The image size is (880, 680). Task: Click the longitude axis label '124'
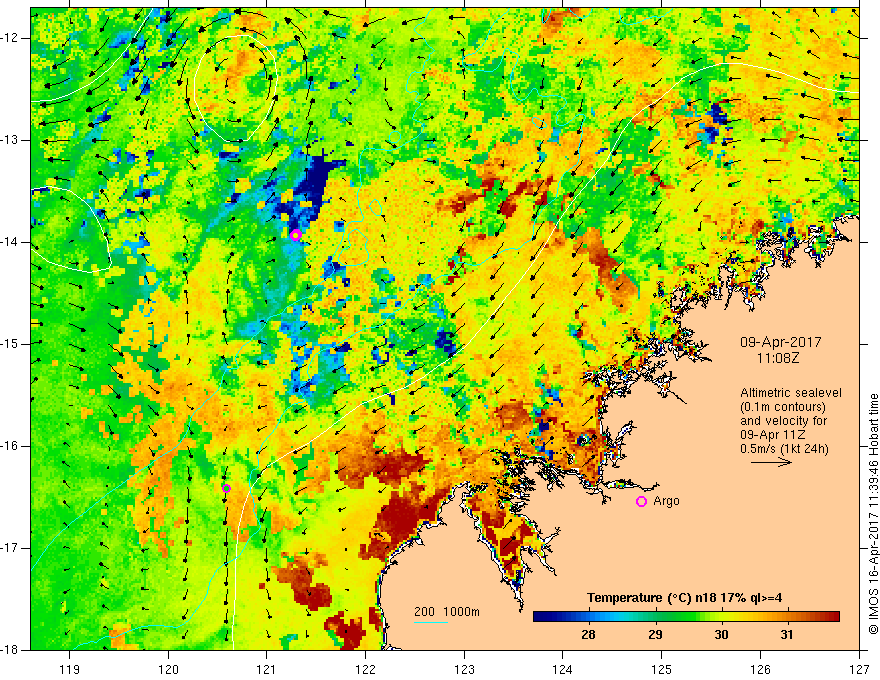[x=563, y=669]
